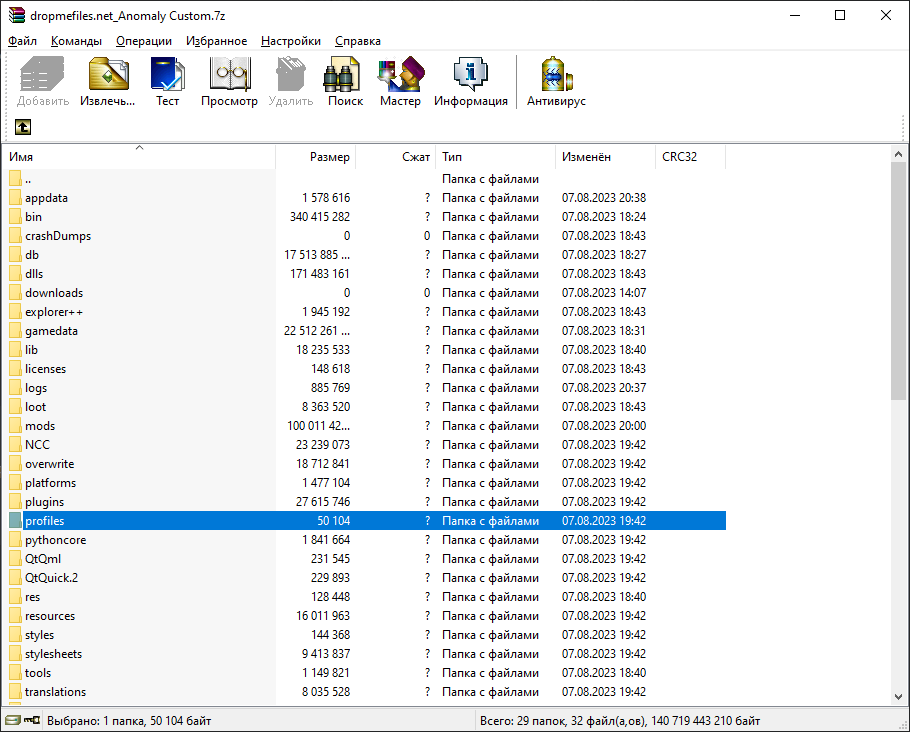Open the Файл menu
Image resolution: width=910 pixels, height=732 pixels.
22,41
